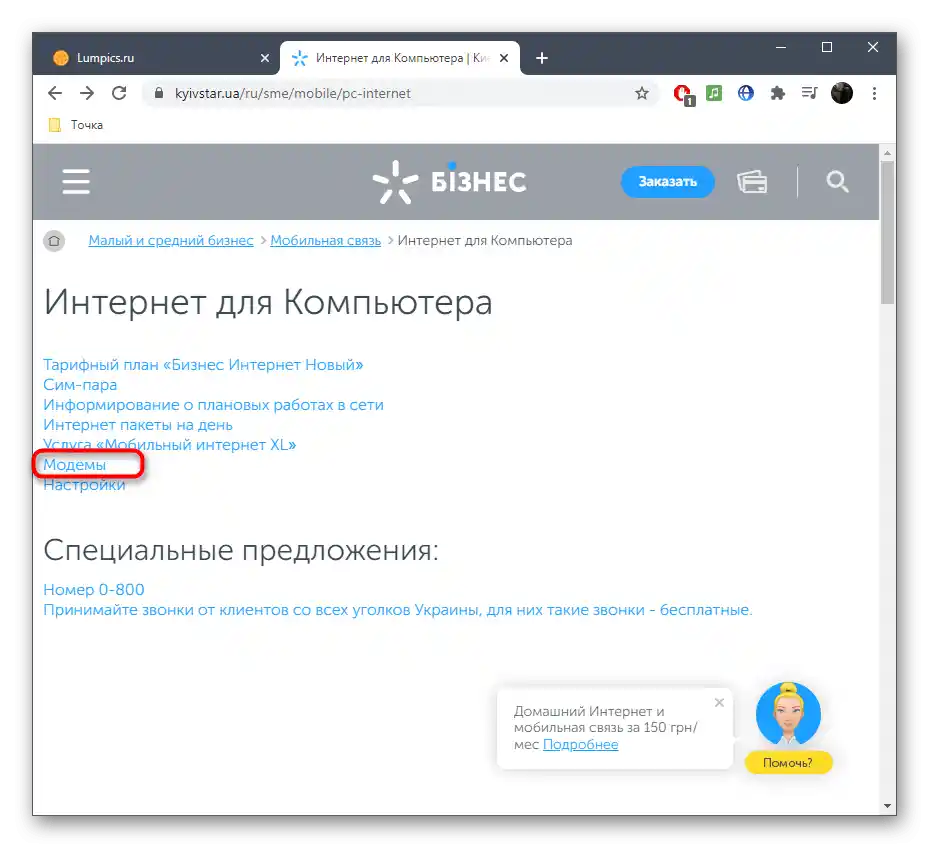Open the Сим-пара link
Viewport: 929px width, 848px height.
pos(80,385)
